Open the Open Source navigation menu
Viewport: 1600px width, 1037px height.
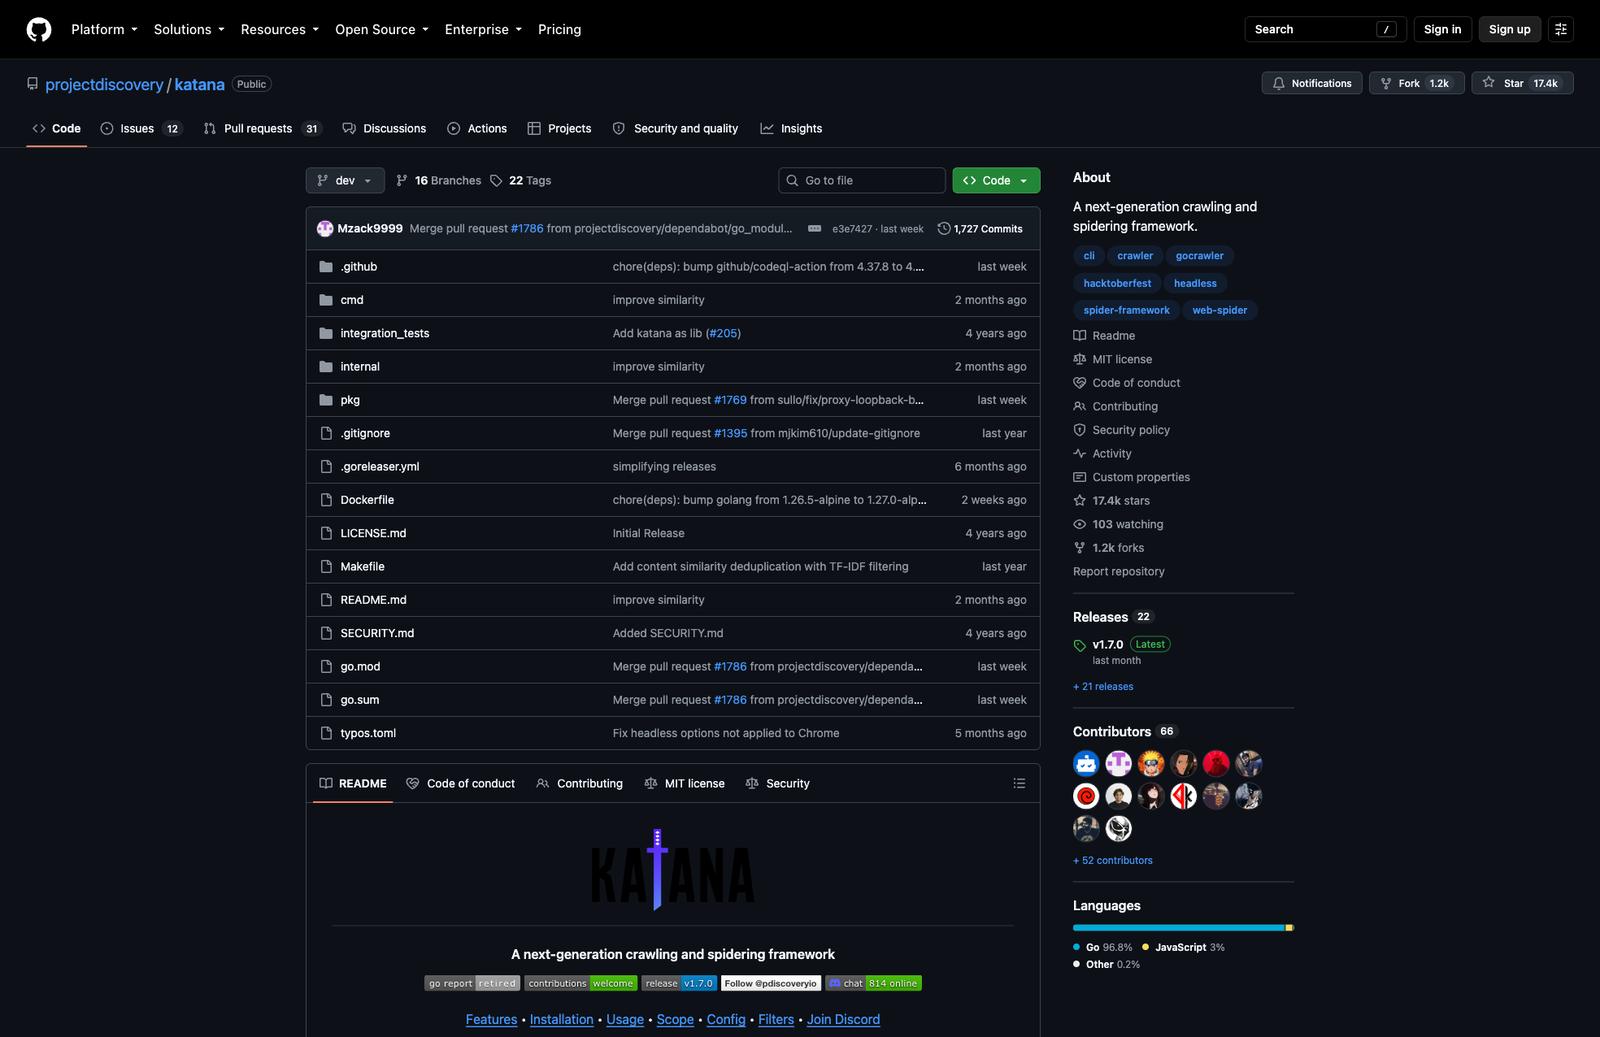(x=382, y=29)
